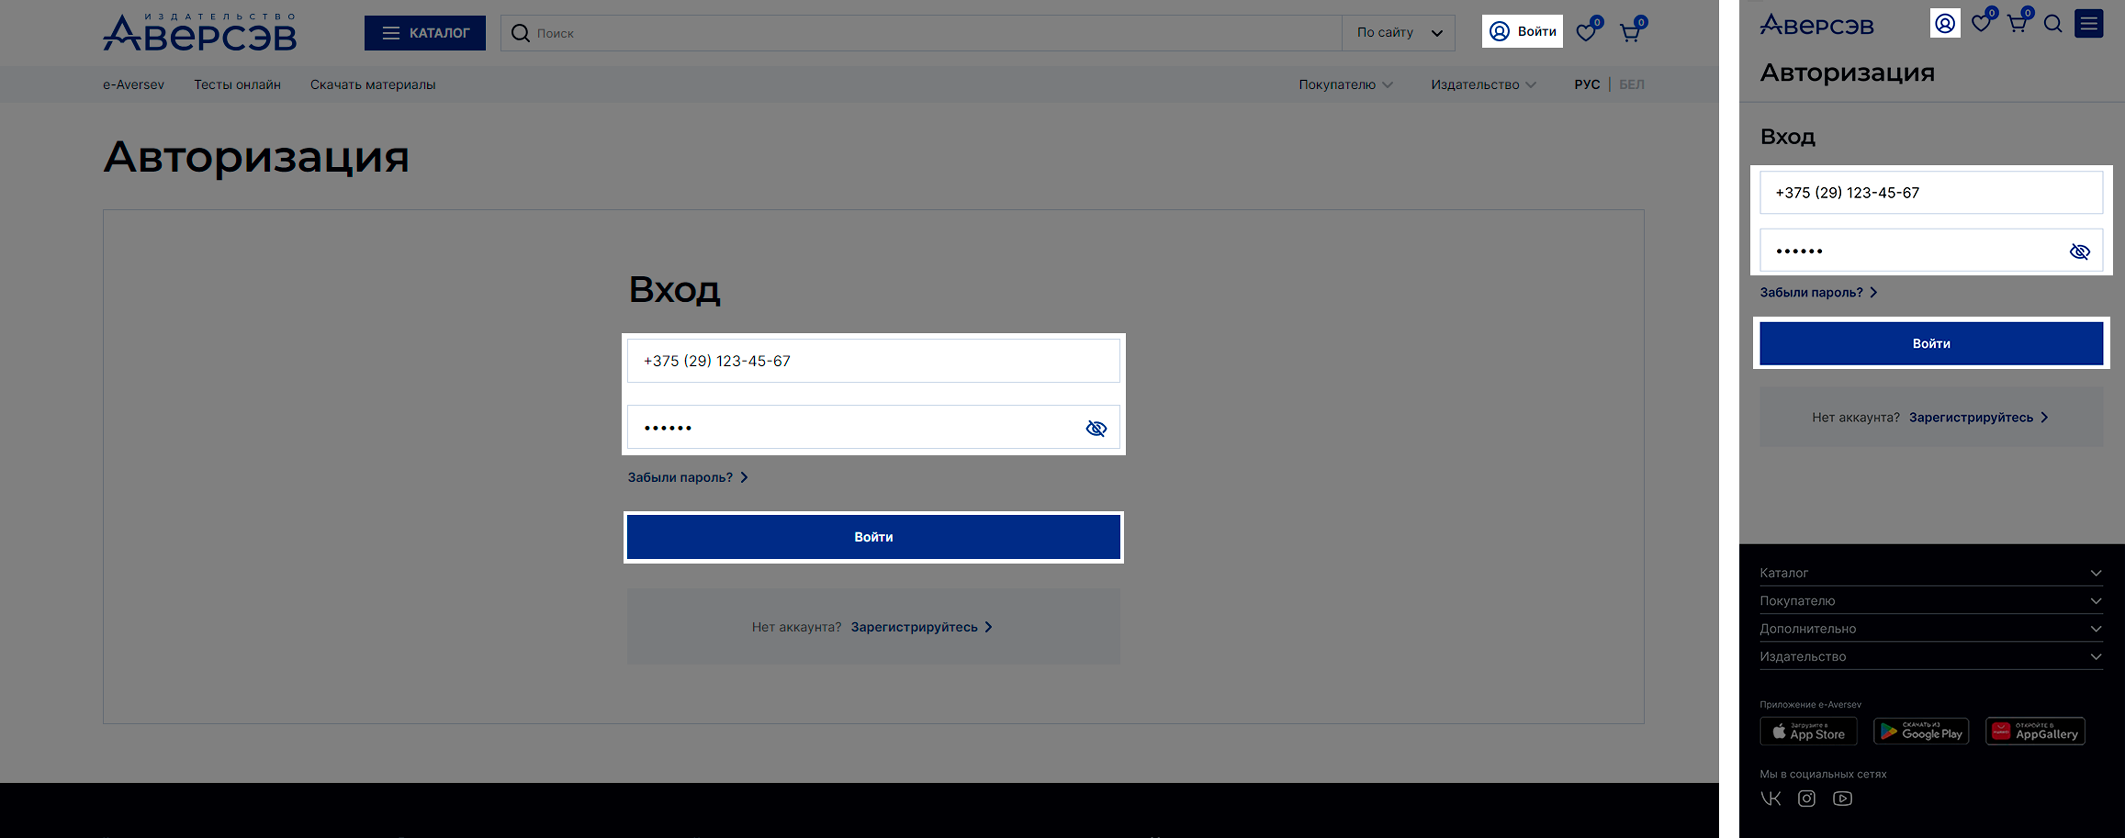Switch site language to БЕЛ
Viewport: 2125px width, 838px height.
(1631, 85)
